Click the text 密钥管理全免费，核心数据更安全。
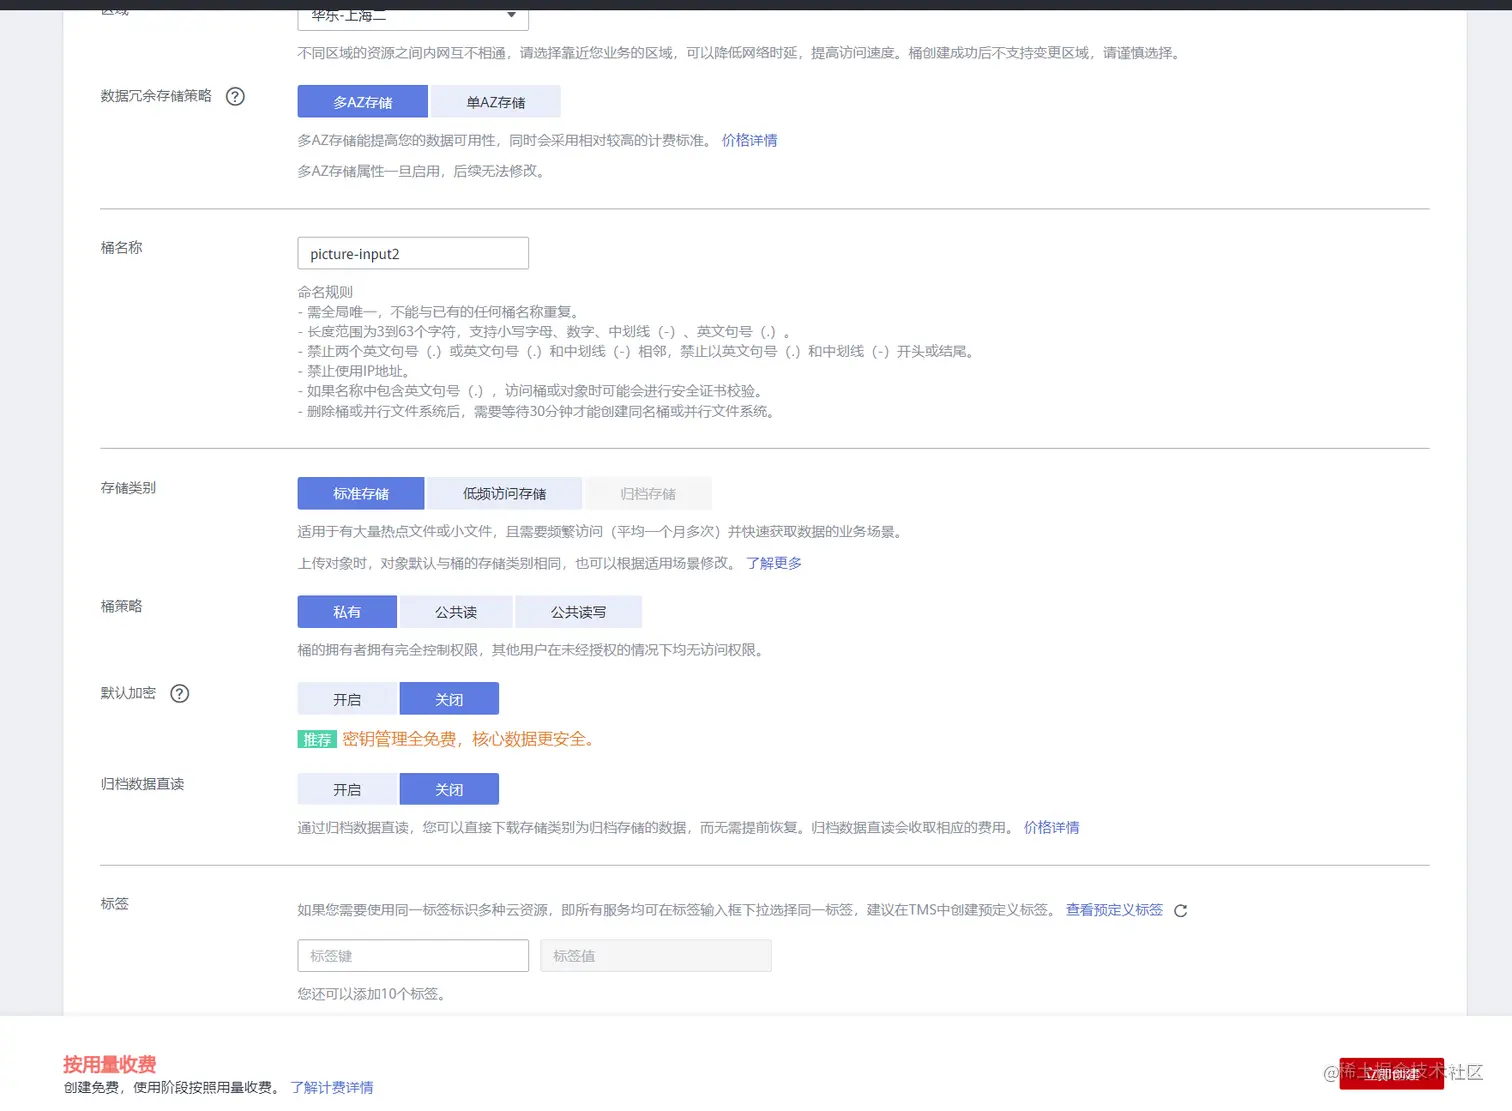1512x1111 pixels. pyautogui.click(x=470, y=739)
